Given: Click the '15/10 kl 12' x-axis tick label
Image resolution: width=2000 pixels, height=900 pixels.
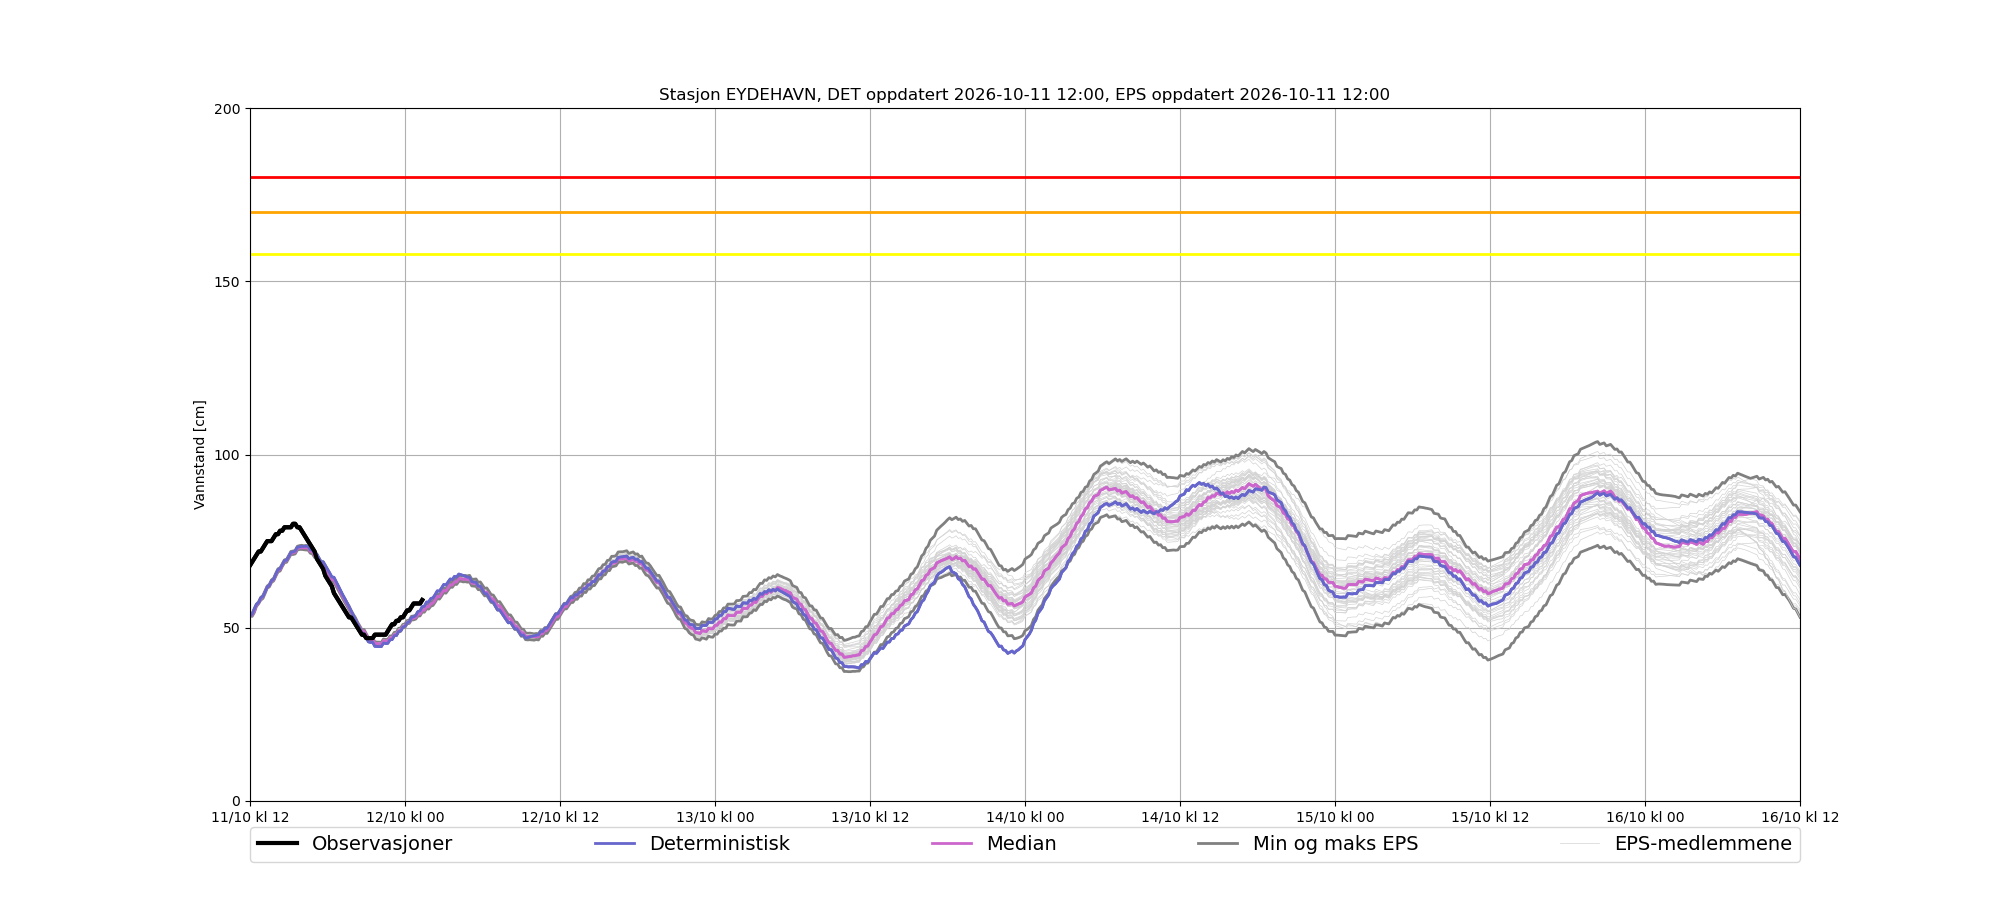Looking at the screenshot, I should (1490, 817).
